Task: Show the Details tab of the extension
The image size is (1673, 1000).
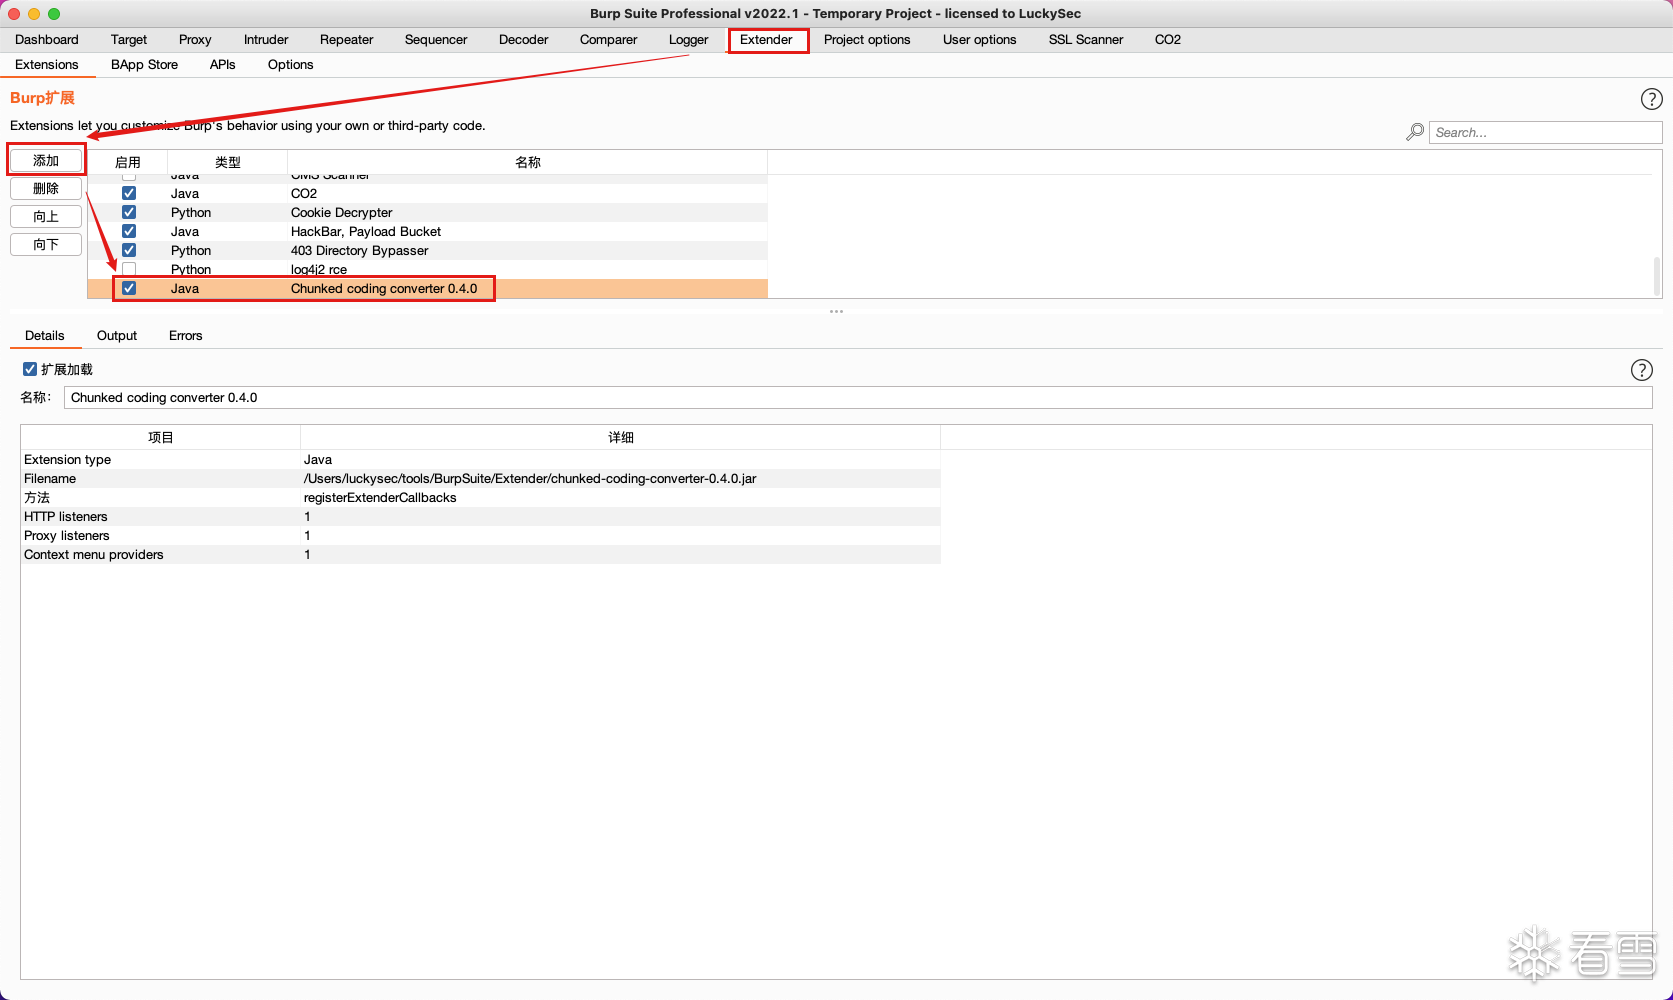Action: (x=45, y=336)
